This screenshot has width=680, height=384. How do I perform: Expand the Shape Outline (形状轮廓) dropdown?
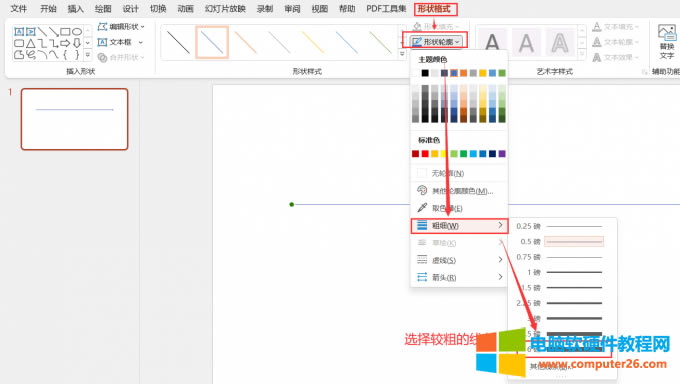[x=435, y=42]
